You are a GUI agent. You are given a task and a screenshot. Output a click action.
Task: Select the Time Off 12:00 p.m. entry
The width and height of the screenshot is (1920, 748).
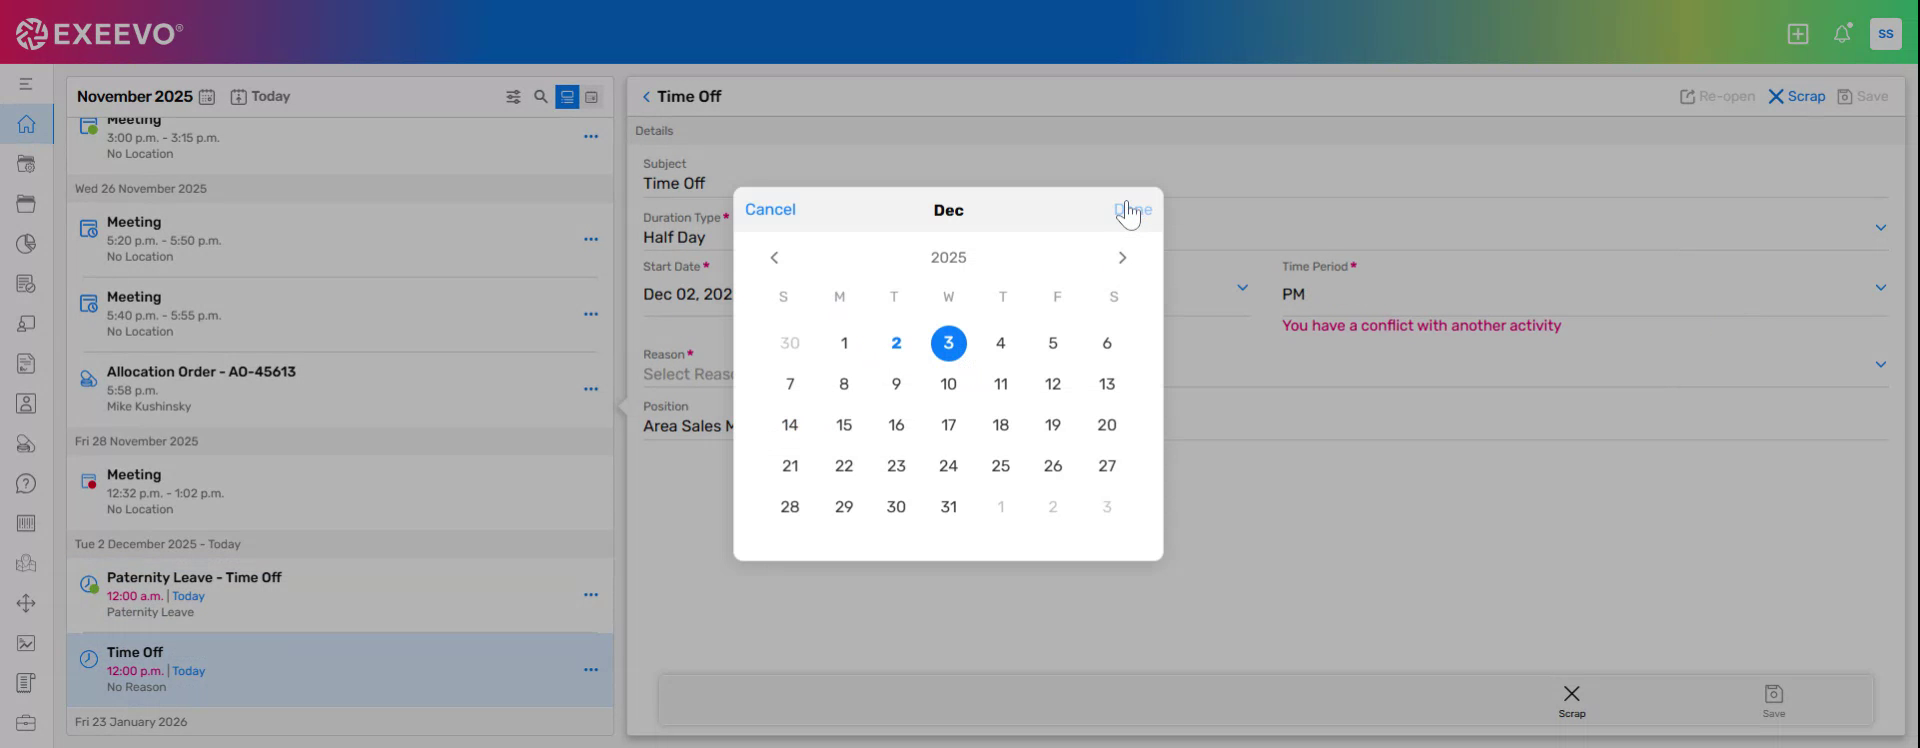point(340,670)
